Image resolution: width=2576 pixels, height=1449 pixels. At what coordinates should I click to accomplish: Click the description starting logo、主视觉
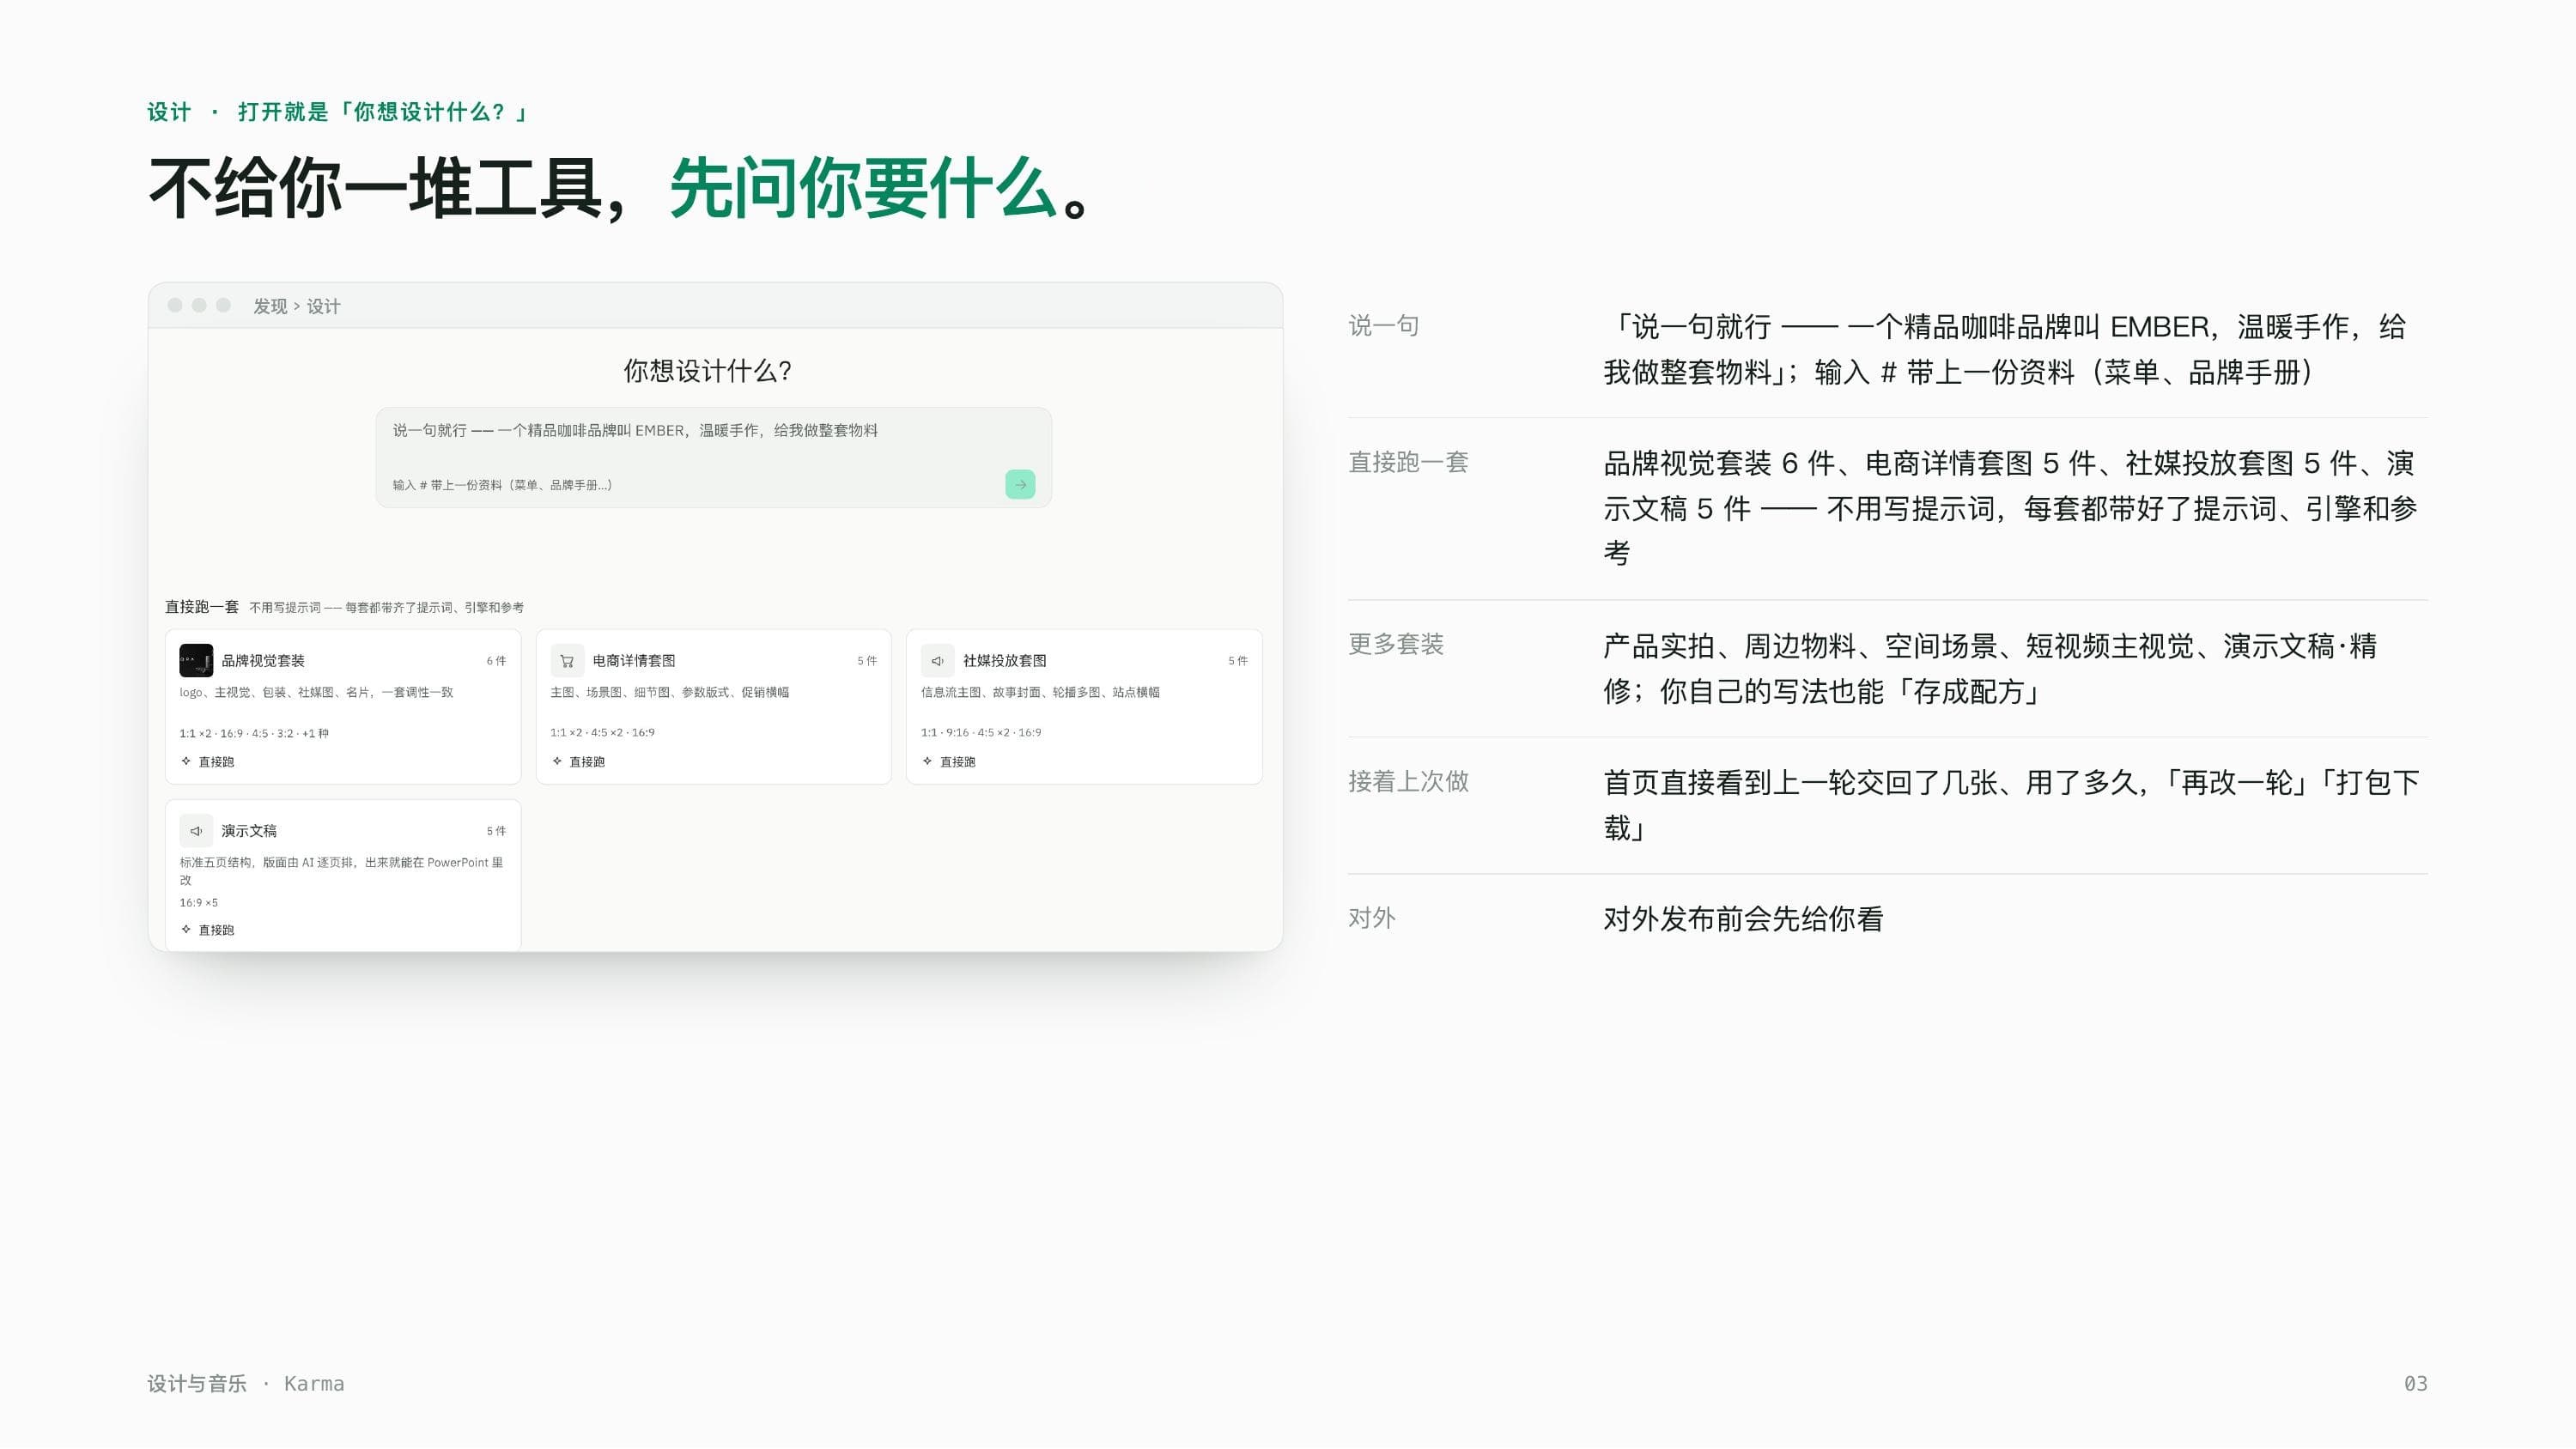point(317,692)
